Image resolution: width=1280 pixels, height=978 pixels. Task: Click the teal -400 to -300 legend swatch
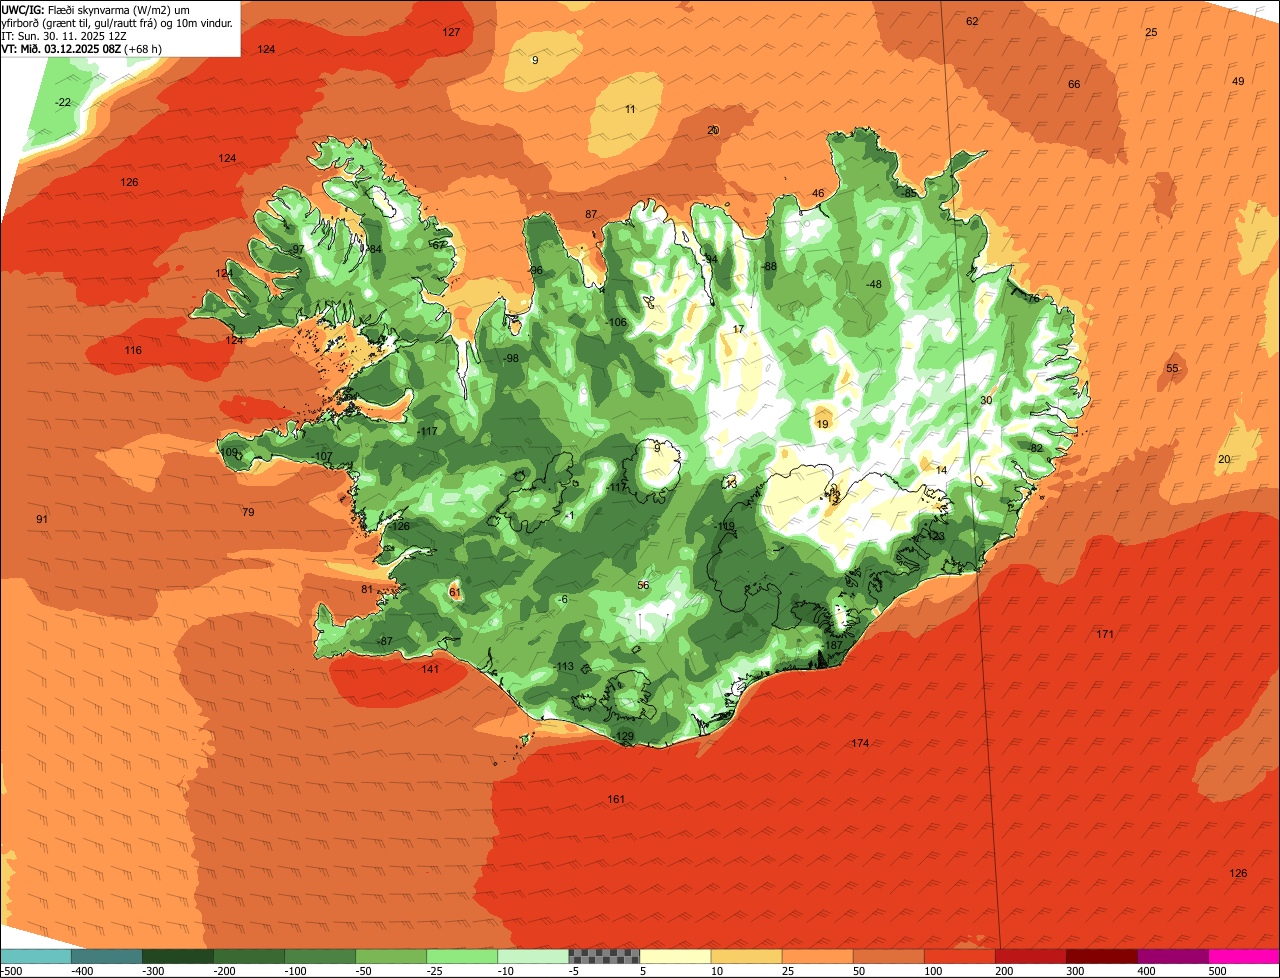[106, 956]
